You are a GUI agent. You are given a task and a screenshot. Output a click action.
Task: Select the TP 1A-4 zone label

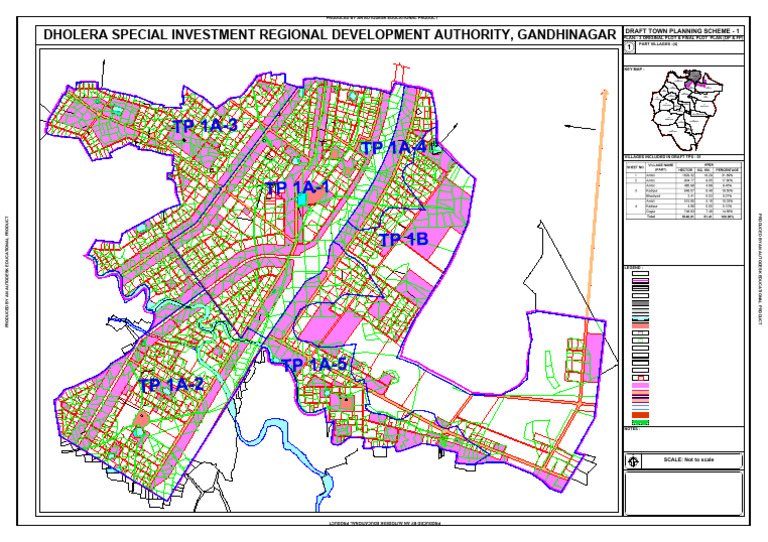click(x=393, y=147)
